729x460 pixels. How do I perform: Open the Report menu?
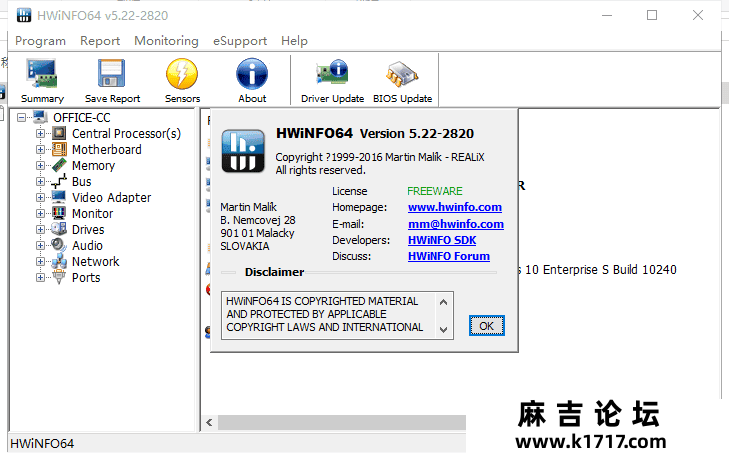click(x=100, y=41)
